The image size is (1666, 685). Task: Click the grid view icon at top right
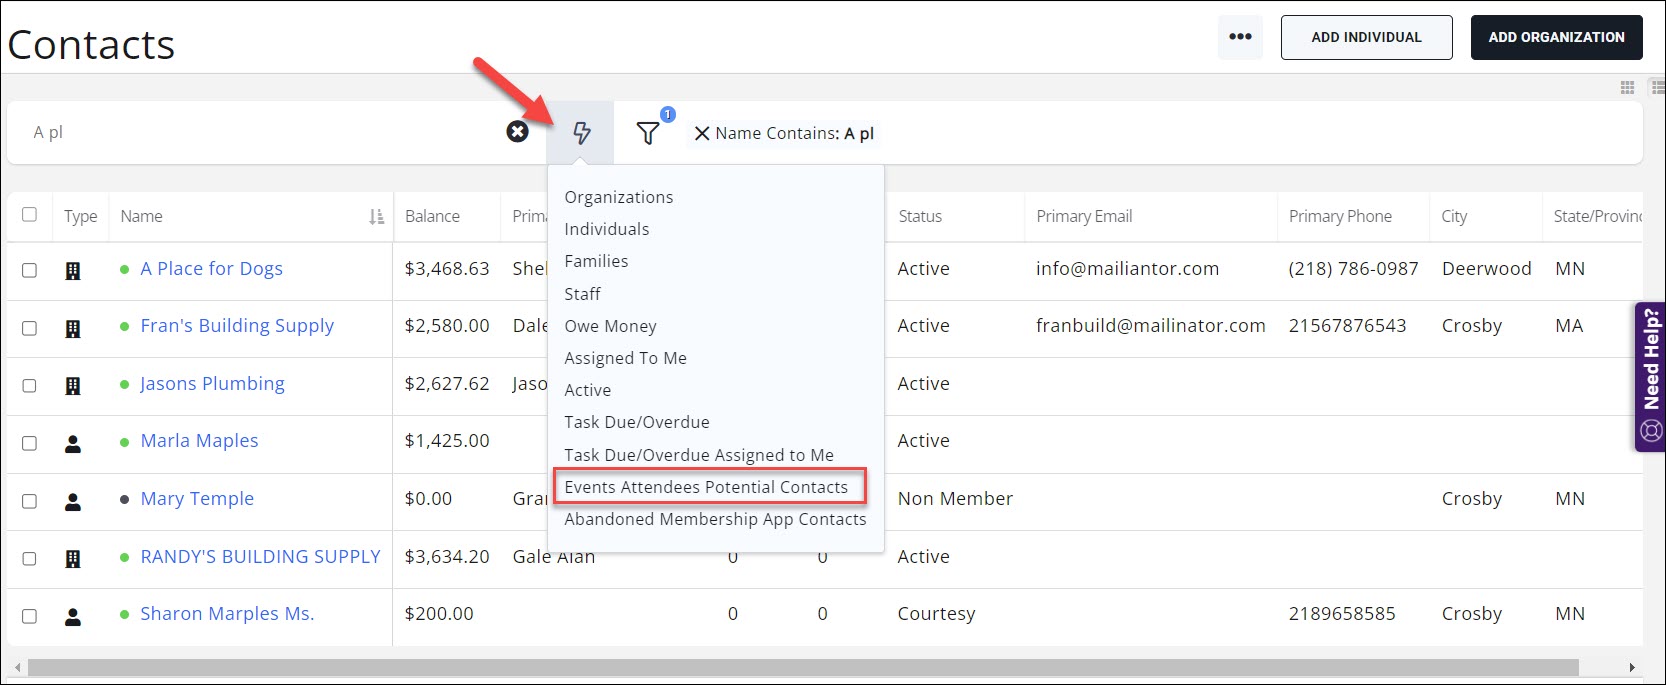[x=1627, y=88]
